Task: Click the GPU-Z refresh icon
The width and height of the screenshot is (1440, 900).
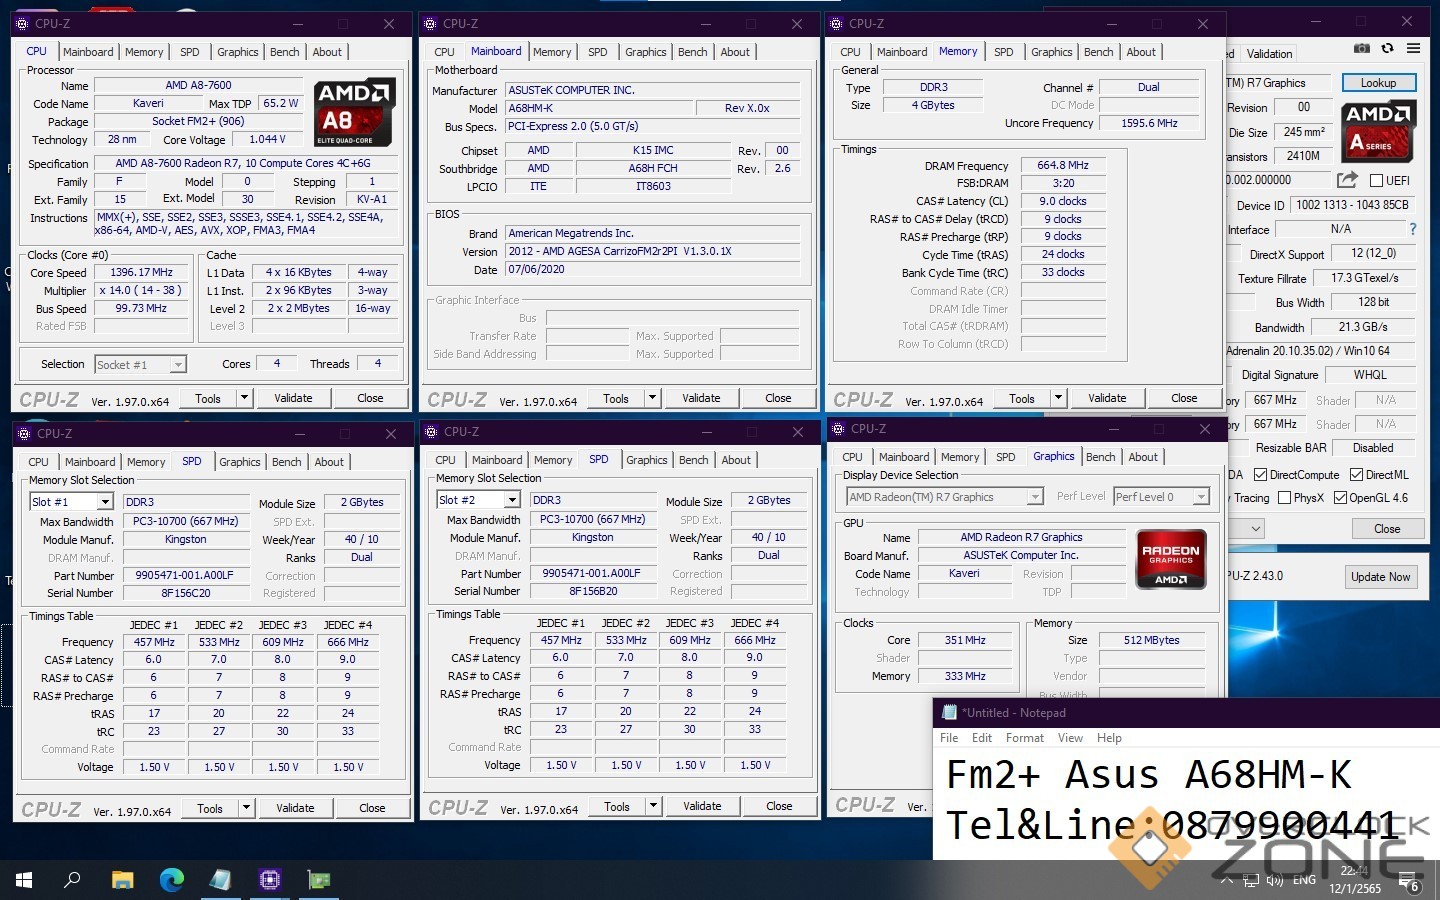Action: click(1387, 48)
